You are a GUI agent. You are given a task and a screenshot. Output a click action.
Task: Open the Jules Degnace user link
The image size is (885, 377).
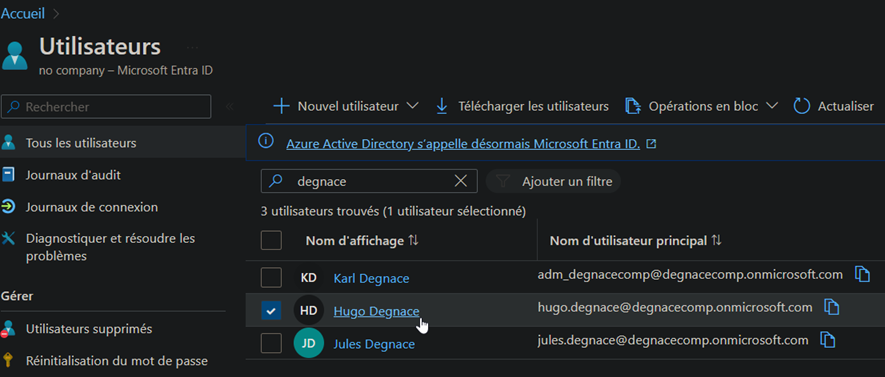tap(374, 344)
